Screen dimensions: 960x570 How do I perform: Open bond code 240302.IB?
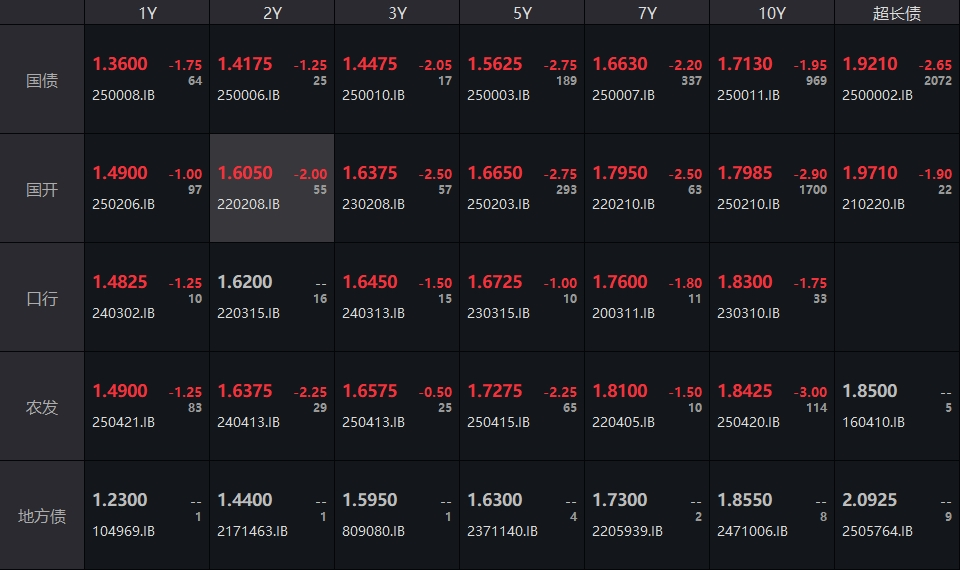coord(124,314)
